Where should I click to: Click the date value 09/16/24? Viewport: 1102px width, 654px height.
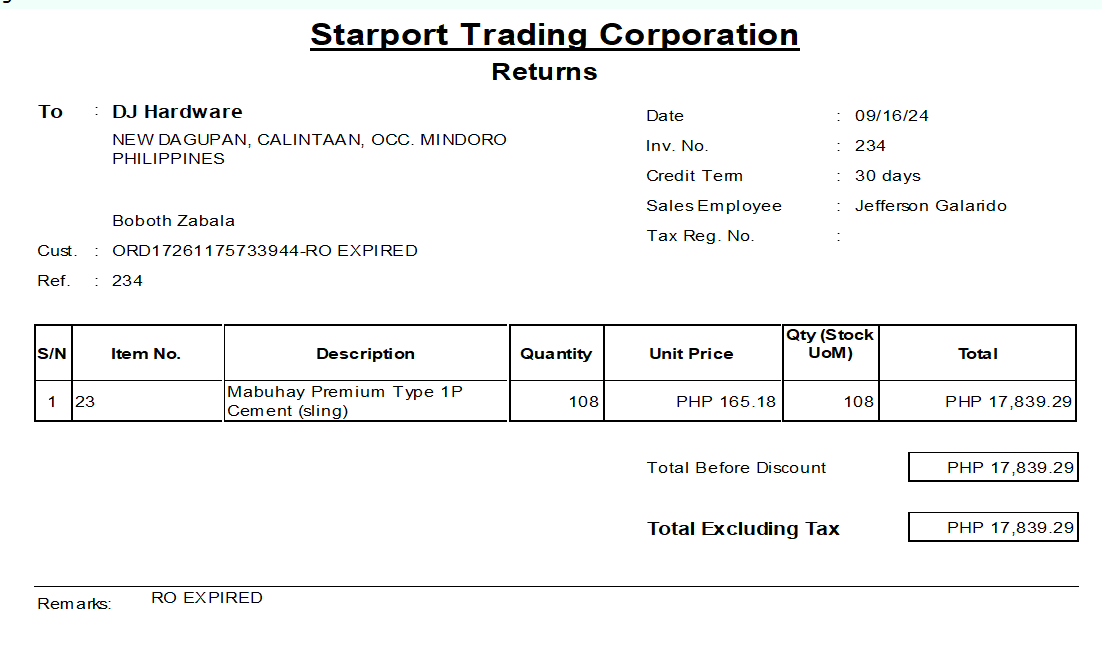tap(891, 116)
